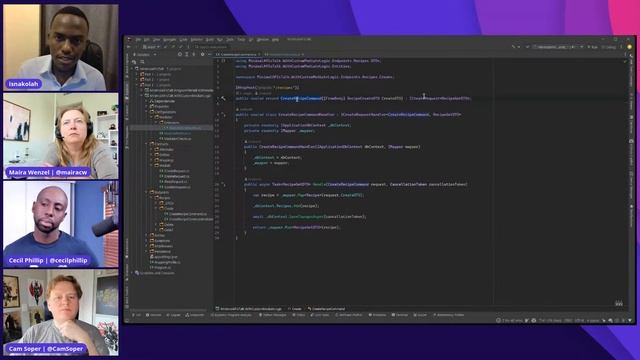640x360 pixels.
Task: Open the Git tool window button
Action: [x=136, y=315]
